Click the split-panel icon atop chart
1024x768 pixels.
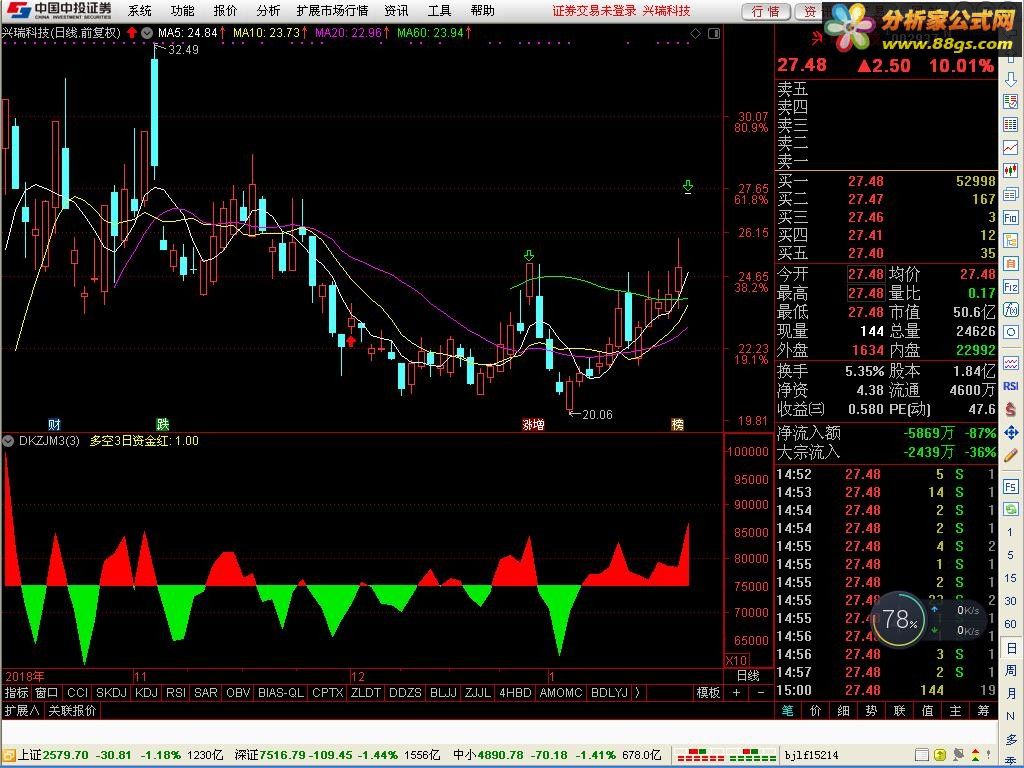(x=714, y=33)
